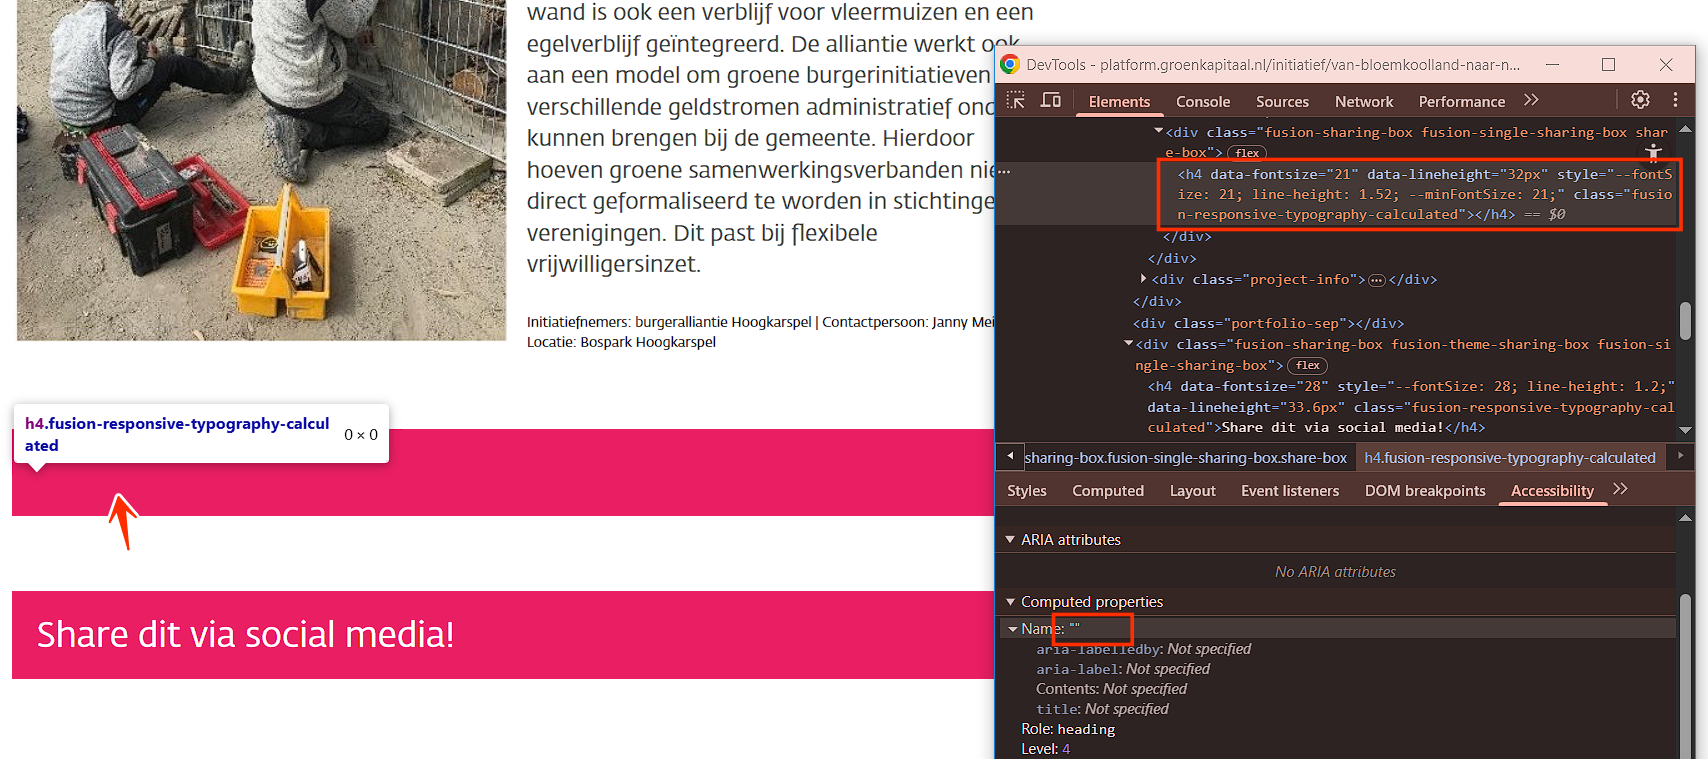Click the flex badge on share-box div
This screenshot has width=1708, height=759.
1247,153
